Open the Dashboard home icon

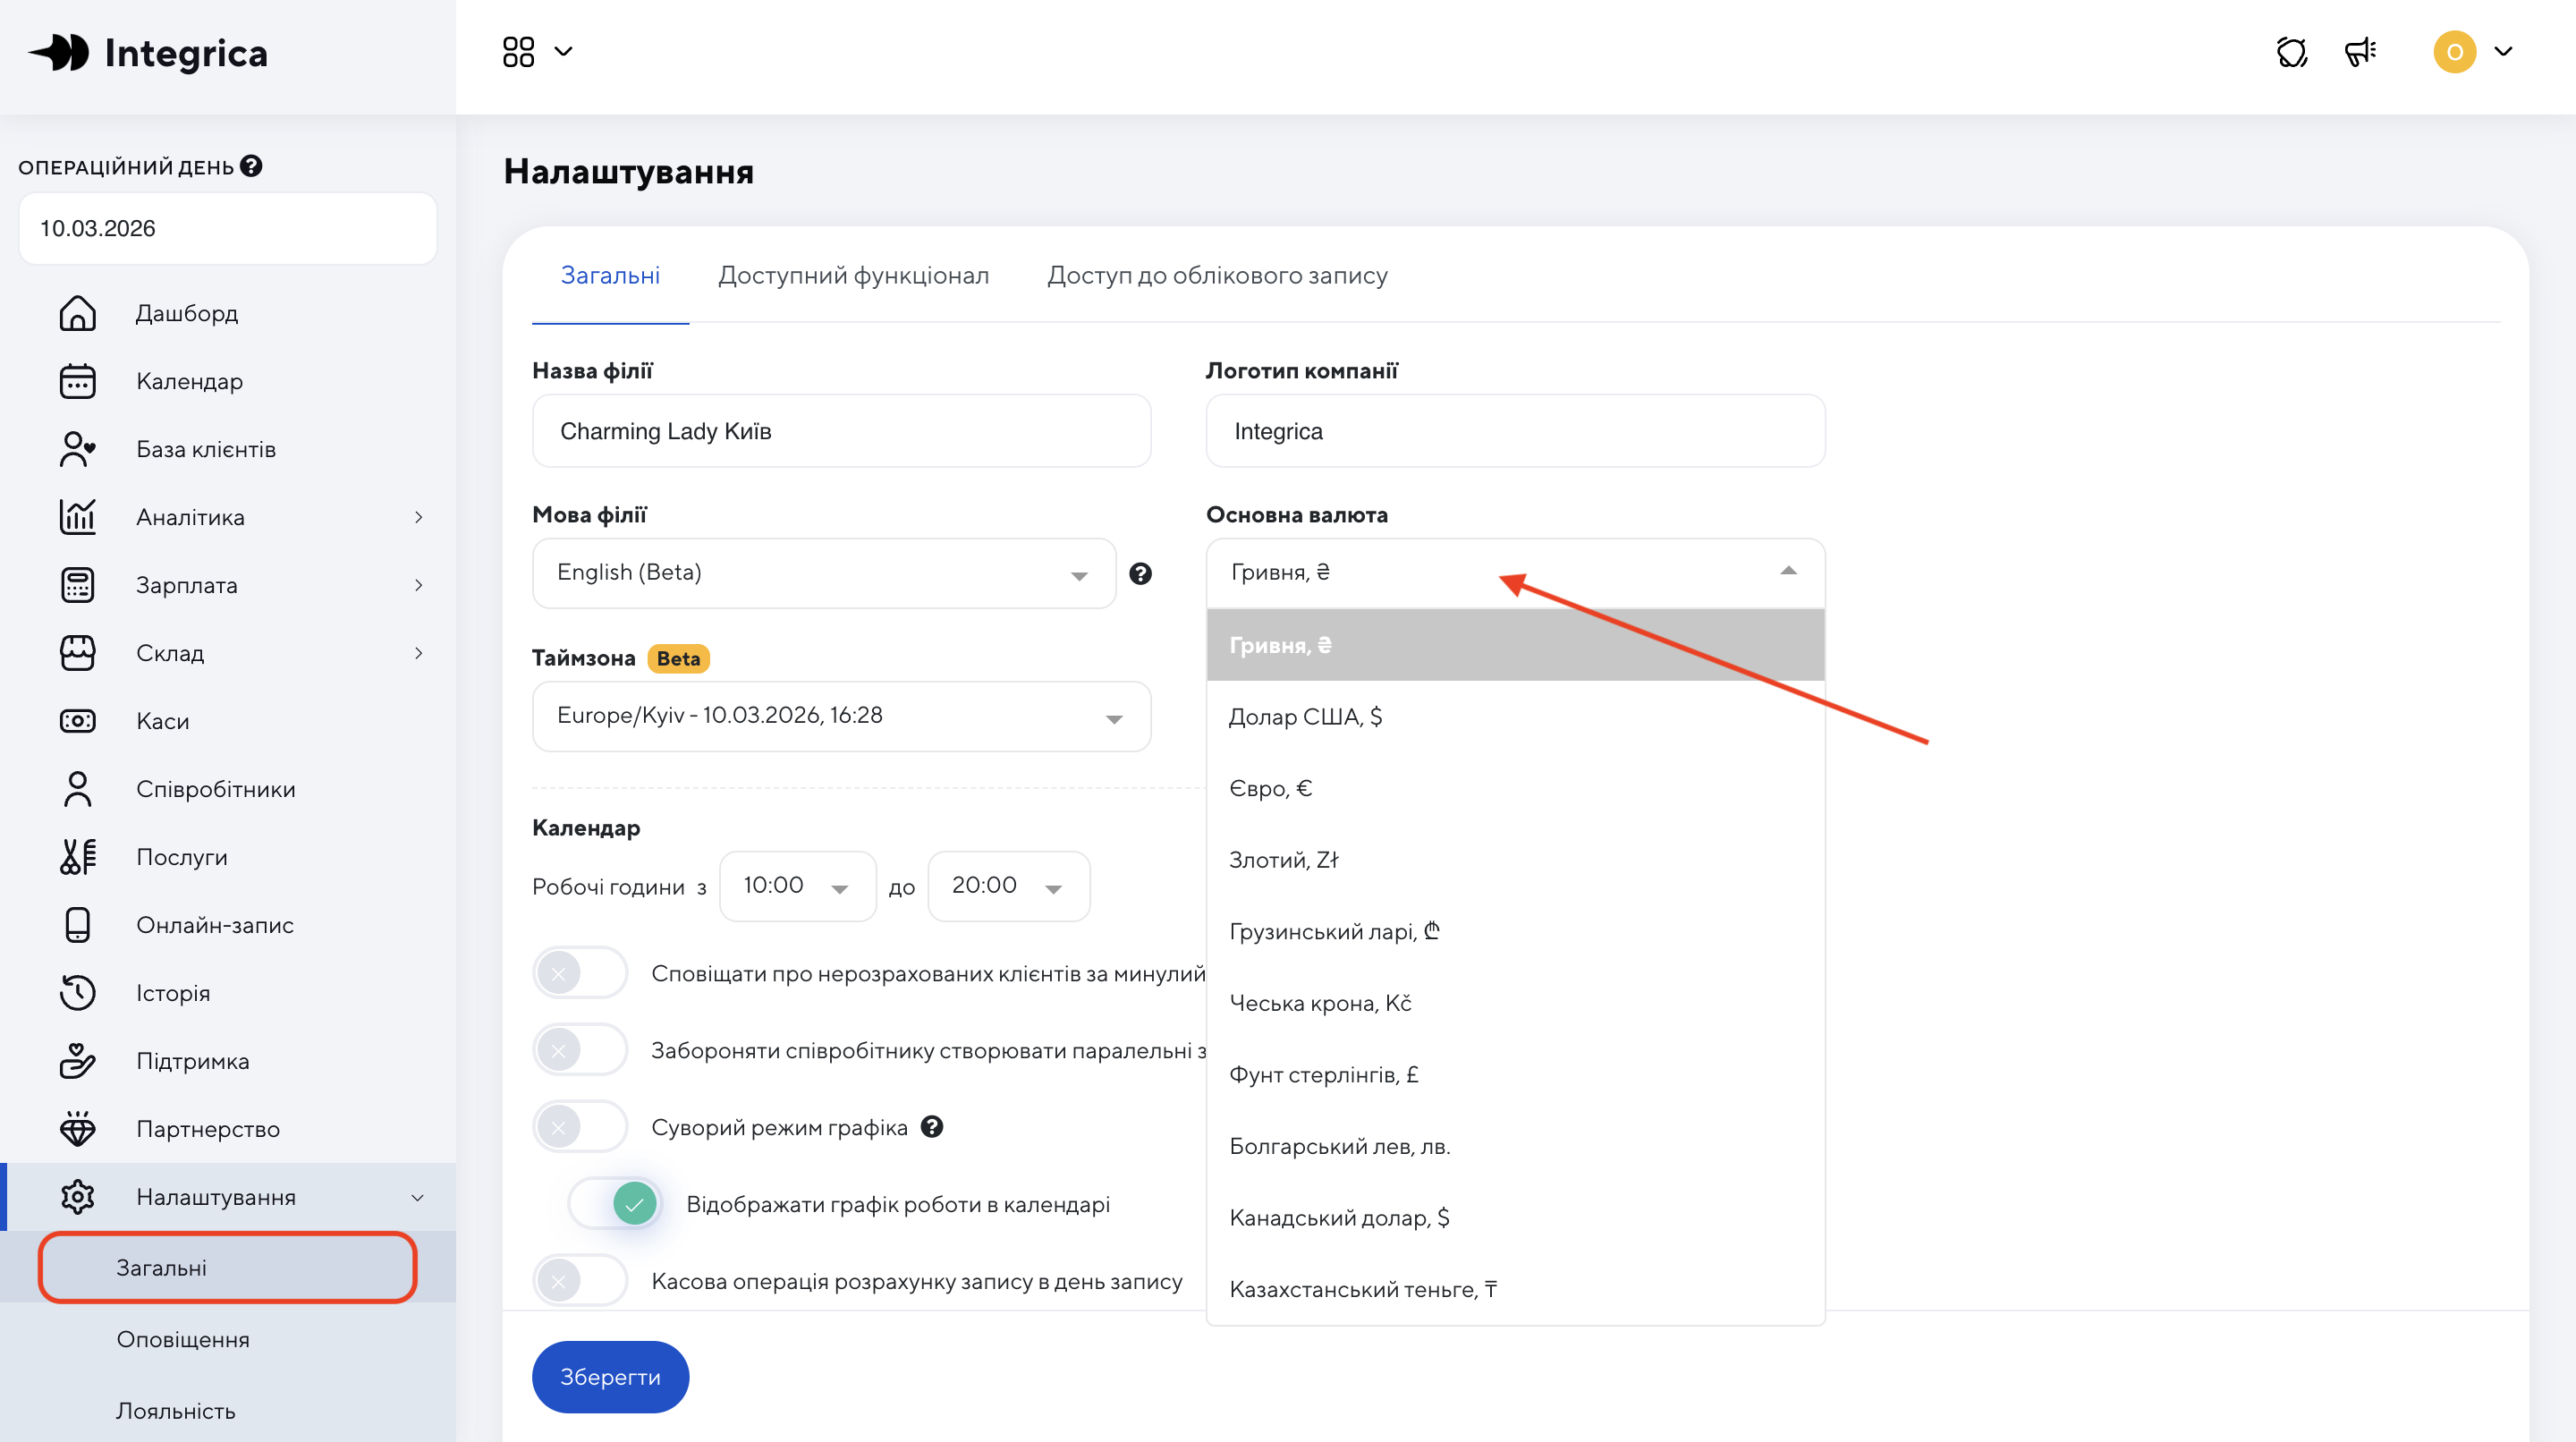(77, 313)
